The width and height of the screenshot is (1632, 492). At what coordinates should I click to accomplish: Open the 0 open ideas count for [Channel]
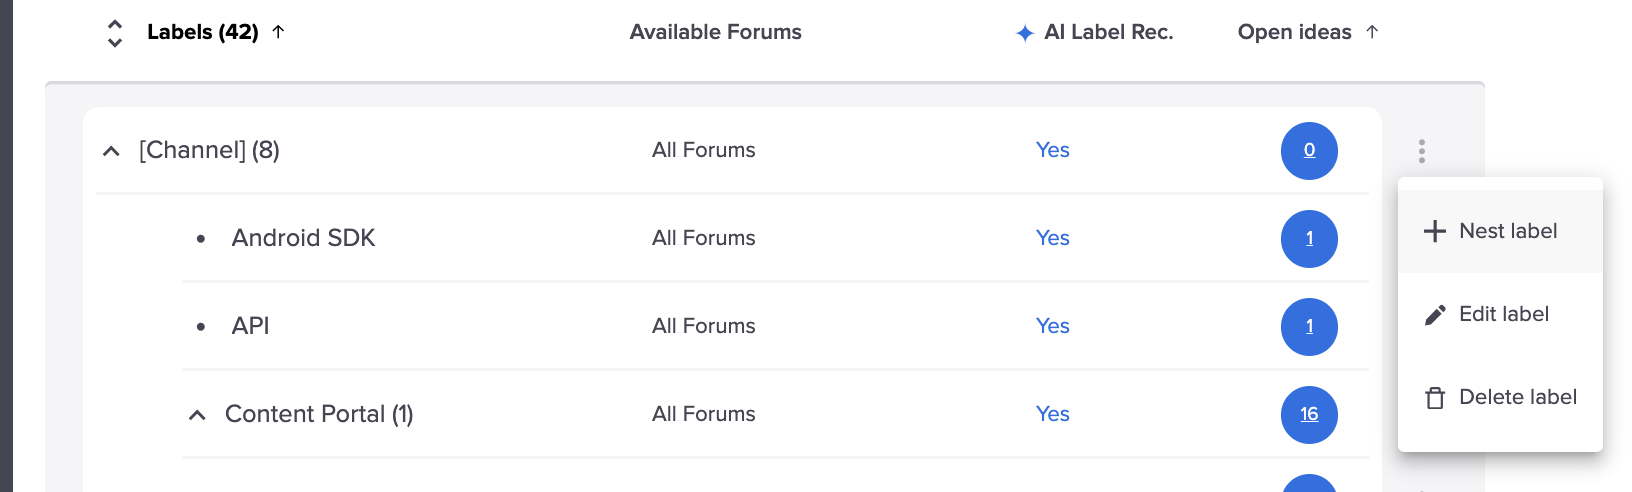[x=1309, y=150]
